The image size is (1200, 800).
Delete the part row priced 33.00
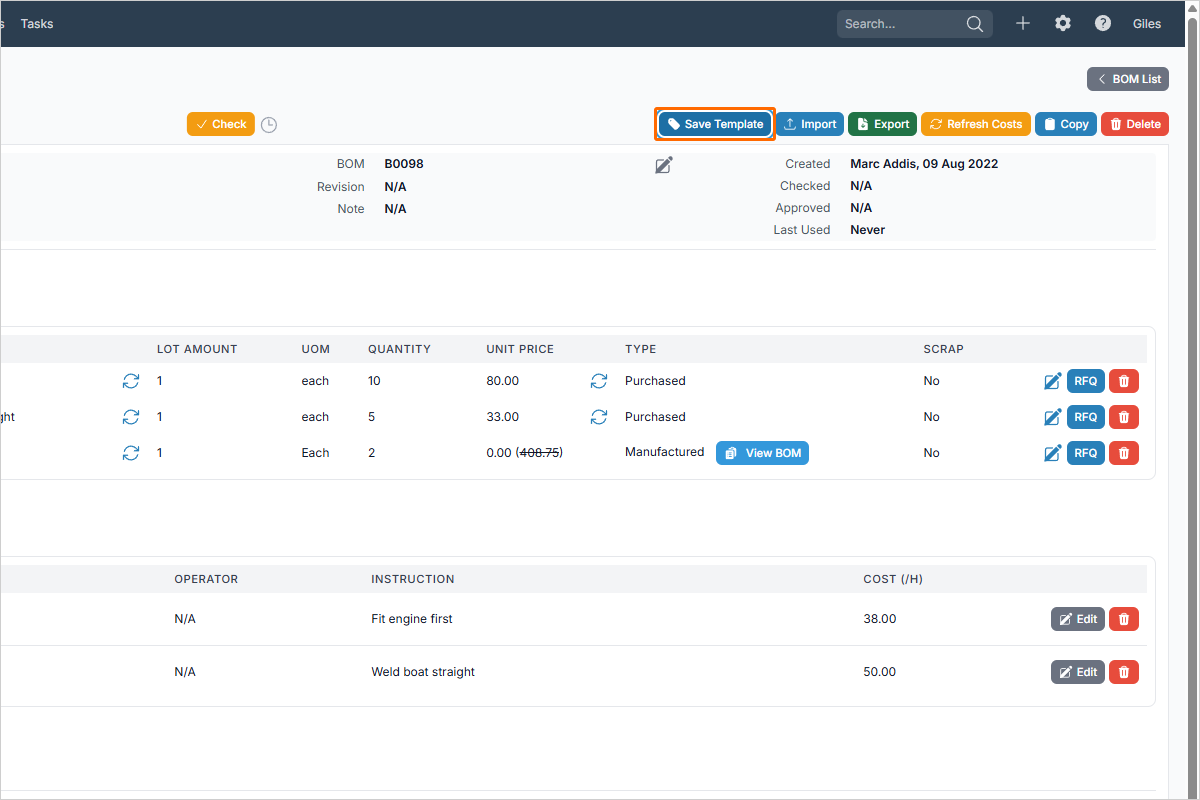(1124, 417)
